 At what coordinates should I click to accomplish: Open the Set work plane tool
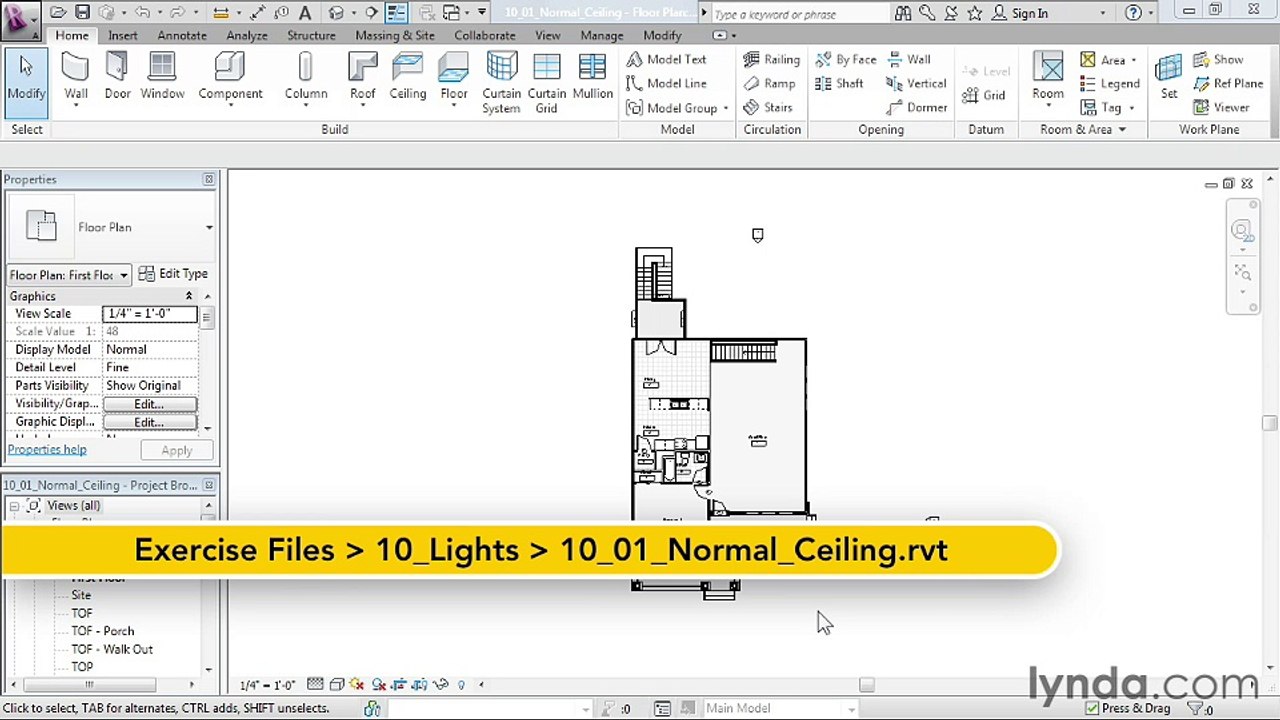pyautogui.click(x=1168, y=78)
